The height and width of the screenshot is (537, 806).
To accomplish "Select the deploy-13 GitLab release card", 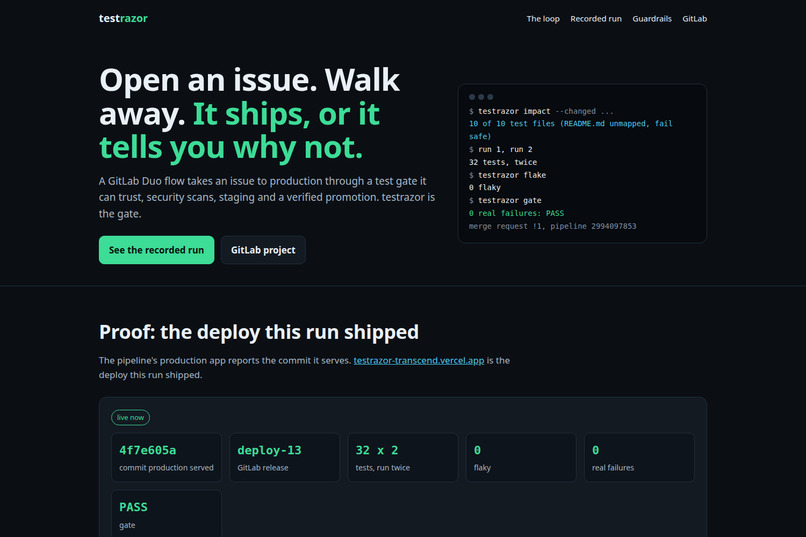I will click(284, 457).
